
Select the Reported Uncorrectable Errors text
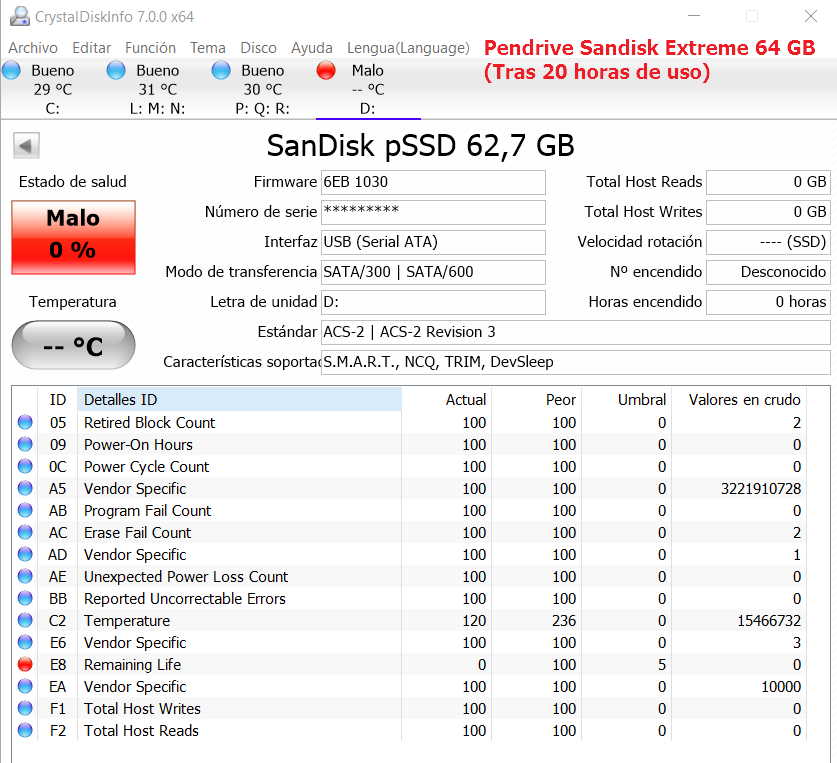click(x=185, y=599)
